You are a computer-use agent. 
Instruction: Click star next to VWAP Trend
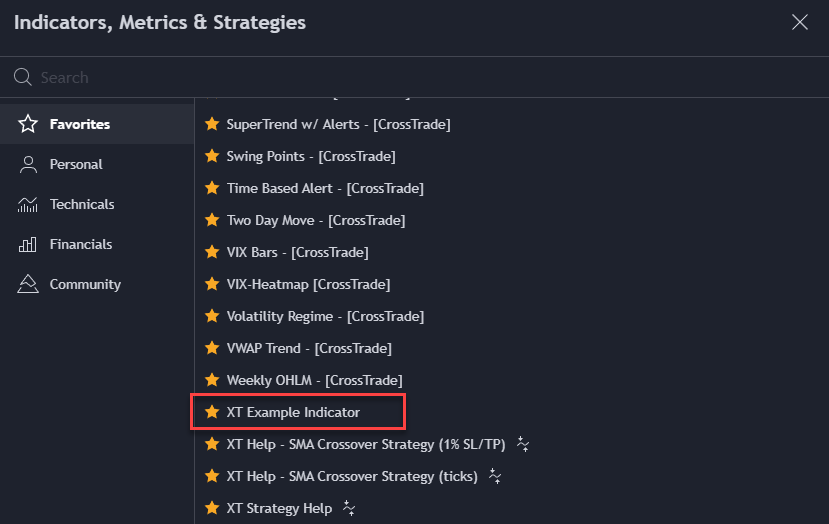(x=212, y=348)
